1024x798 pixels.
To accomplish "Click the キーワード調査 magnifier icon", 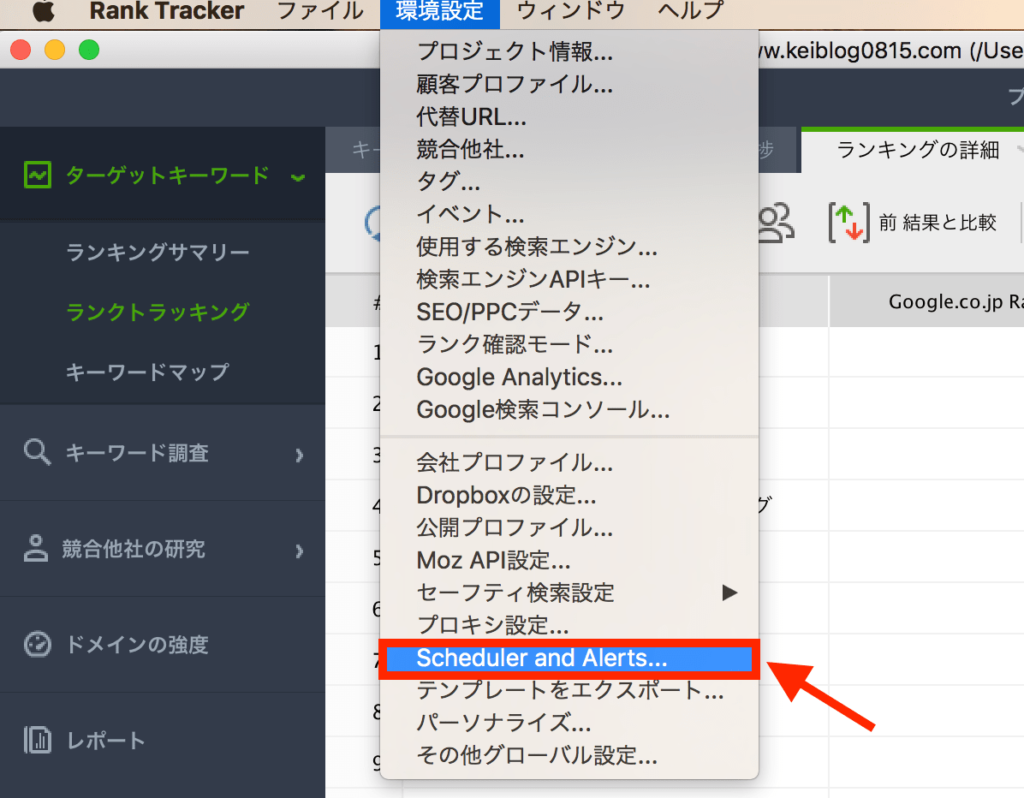I will pyautogui.click(x=37, y=452).
